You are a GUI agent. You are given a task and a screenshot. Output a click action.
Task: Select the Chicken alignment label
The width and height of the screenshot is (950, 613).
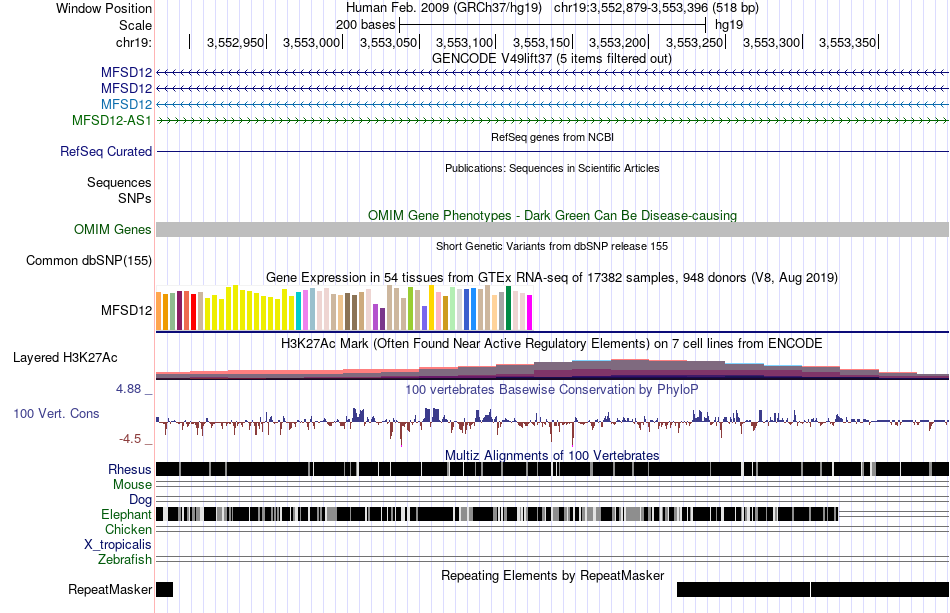[x=128, y=529]
